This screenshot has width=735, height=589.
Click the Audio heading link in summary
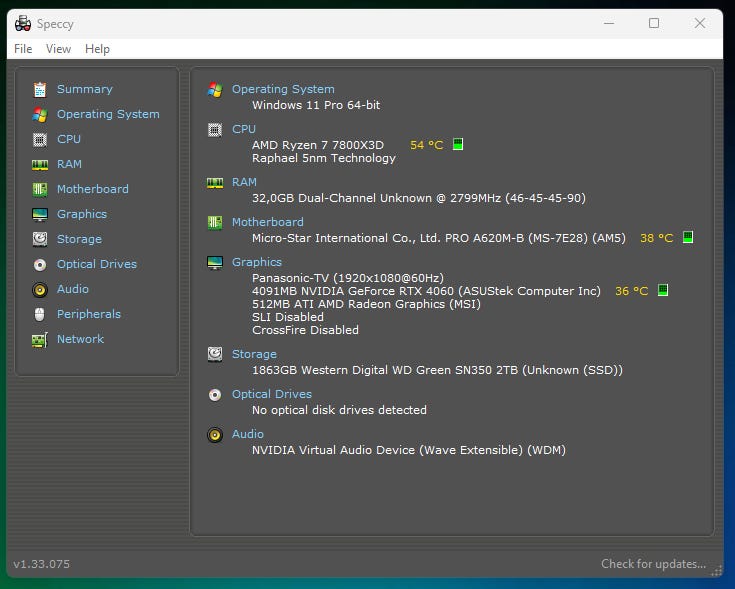[248, 434]
